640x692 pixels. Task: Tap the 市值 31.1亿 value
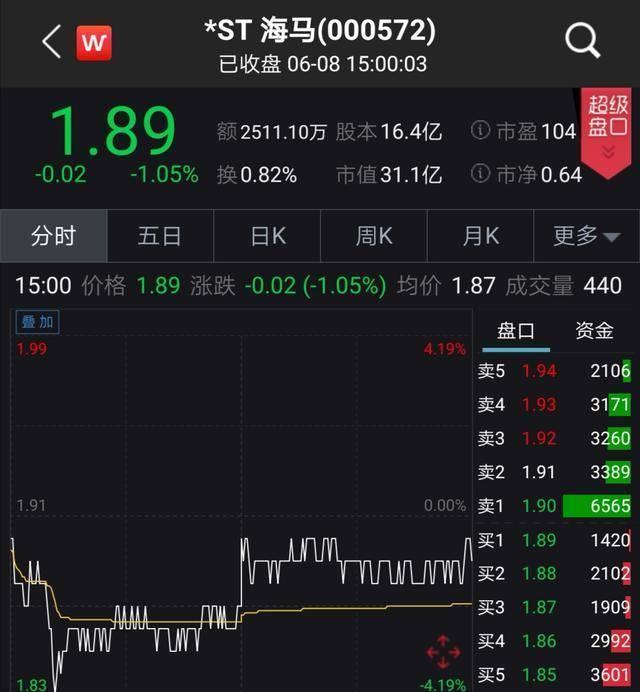[x=388, y=175]
